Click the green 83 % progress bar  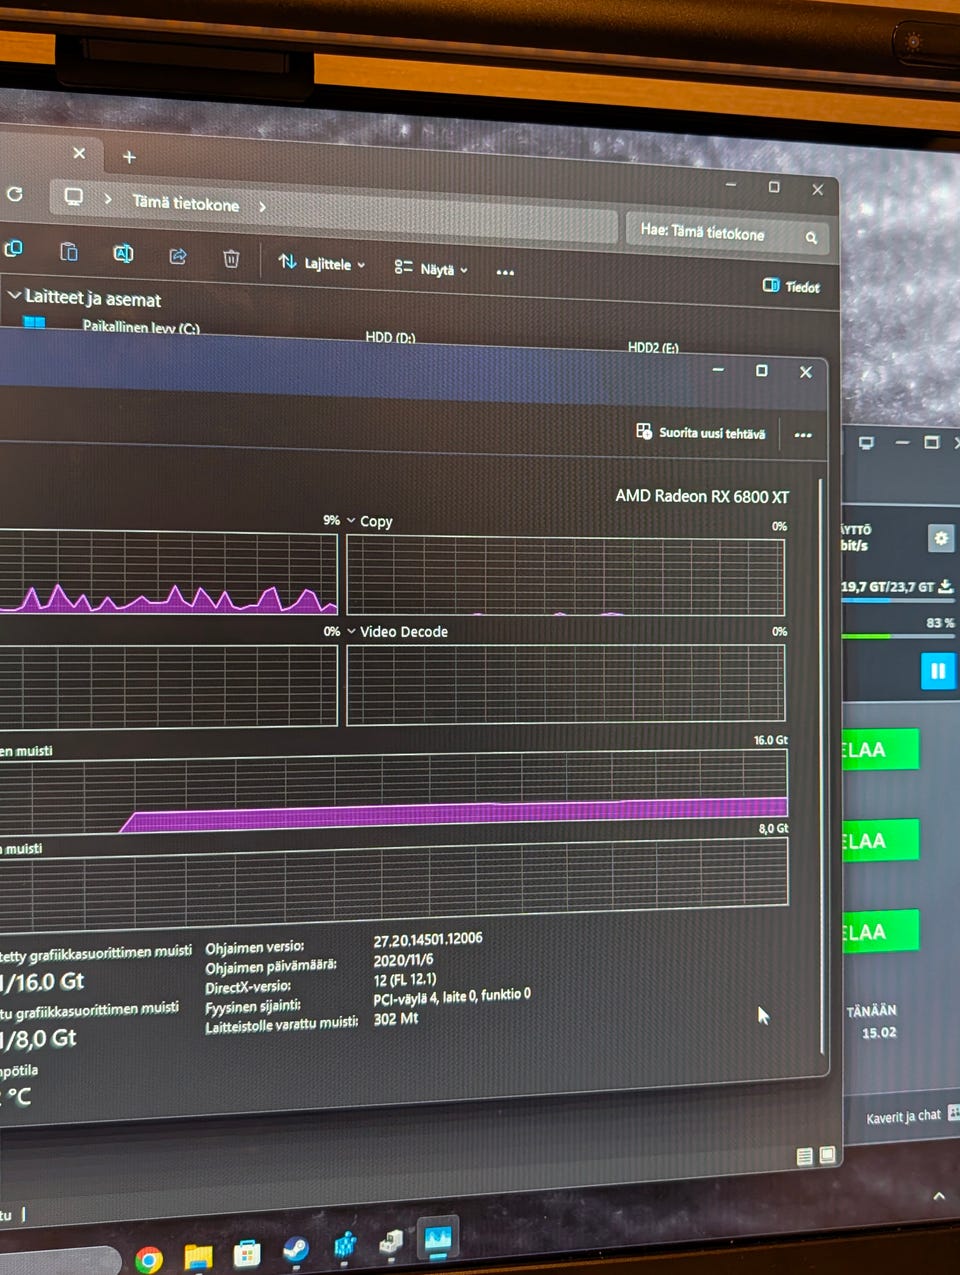[899, 635]
